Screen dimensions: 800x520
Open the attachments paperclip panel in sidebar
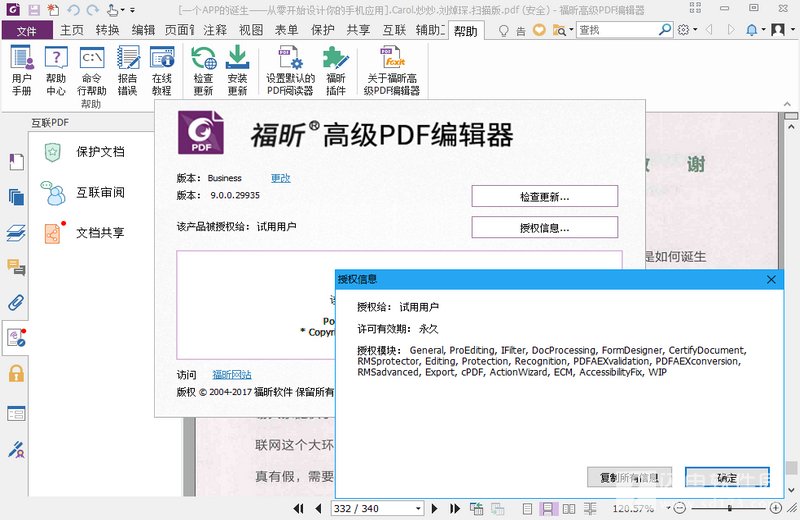[16, 302]
